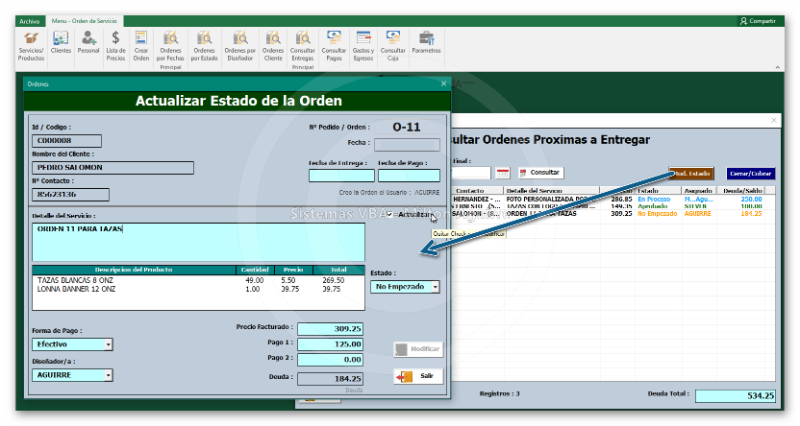This screenshot has width=800, height=426.
Task: Select the row with state En Proceso
Action: [x=612, y=199]
